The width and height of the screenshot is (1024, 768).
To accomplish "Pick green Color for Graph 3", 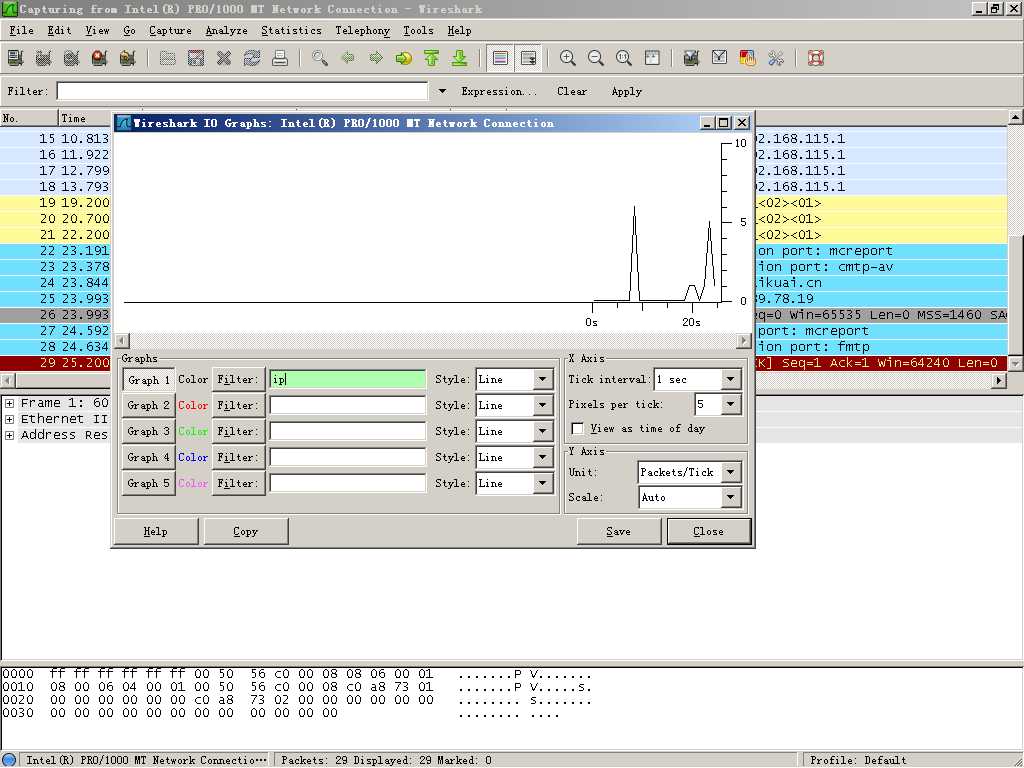I will coord(193,432).
